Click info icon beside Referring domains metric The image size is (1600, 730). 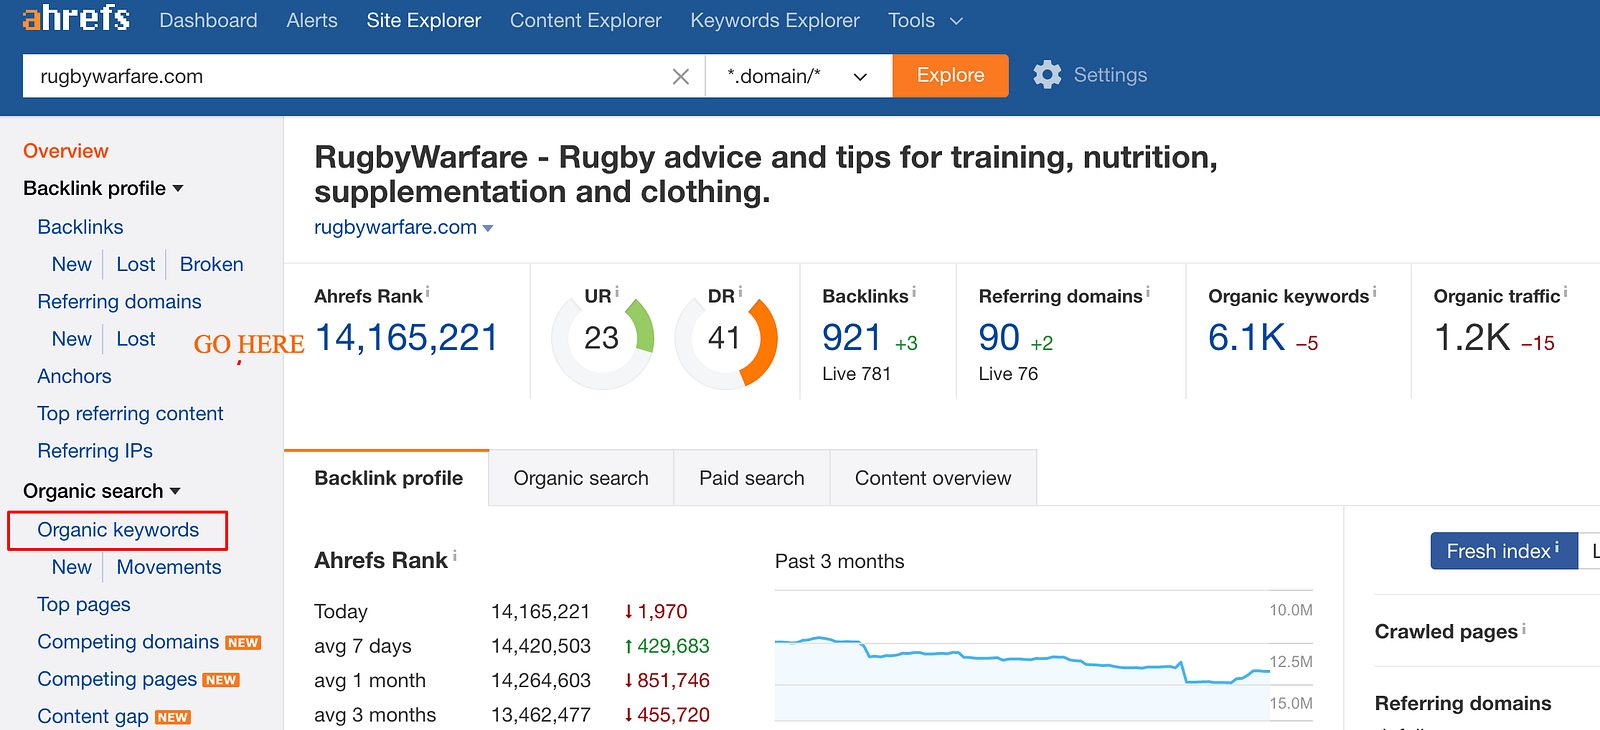coord(1148,292)
